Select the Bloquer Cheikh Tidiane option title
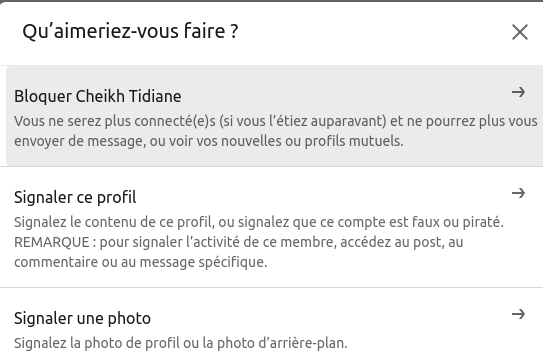The height and width of the screenshot is (360, 543). click(x=98, y=96)
